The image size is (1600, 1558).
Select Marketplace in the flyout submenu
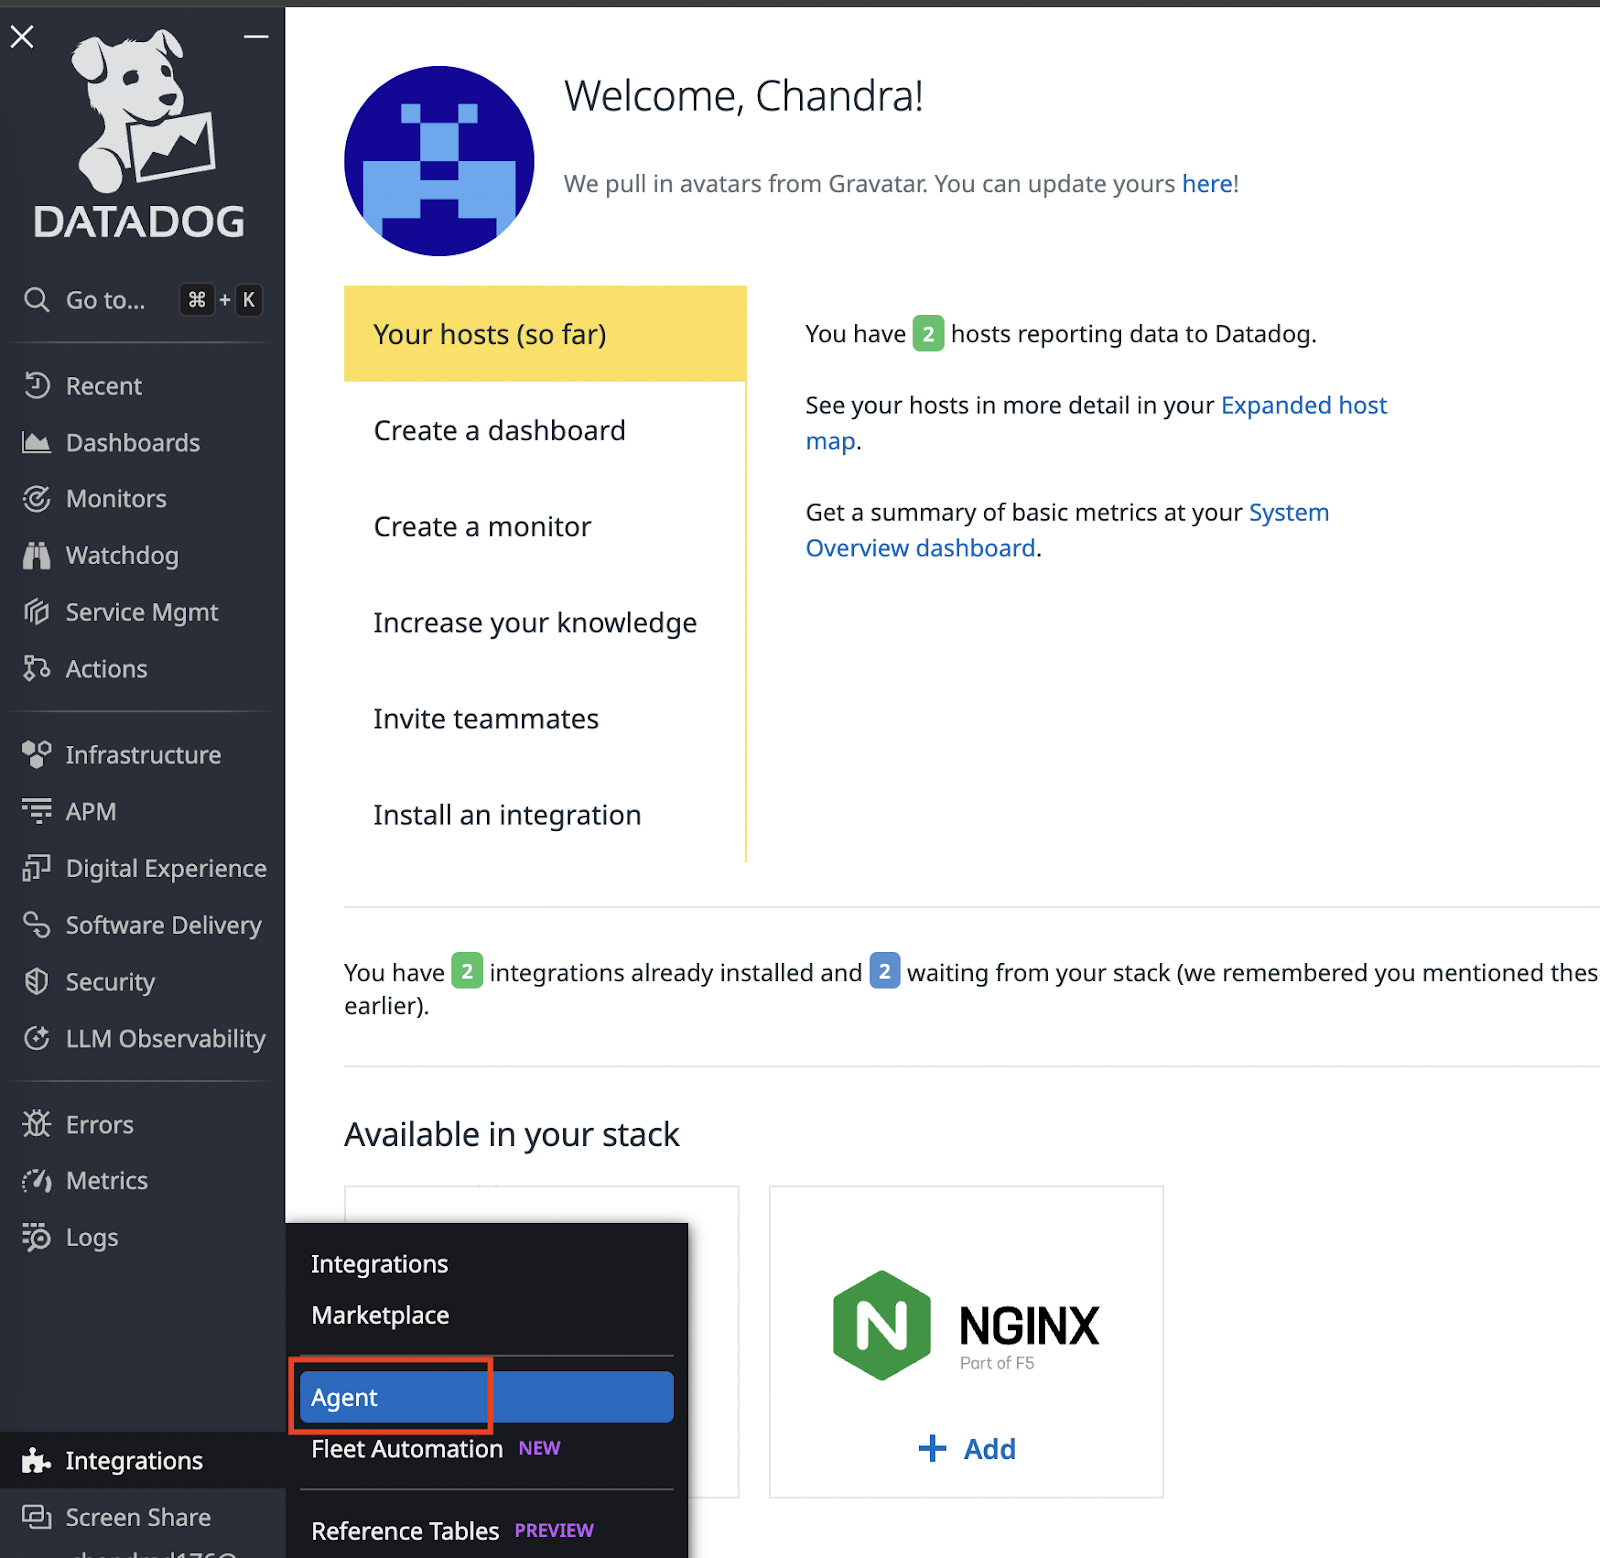click(x=380, y=1315)
